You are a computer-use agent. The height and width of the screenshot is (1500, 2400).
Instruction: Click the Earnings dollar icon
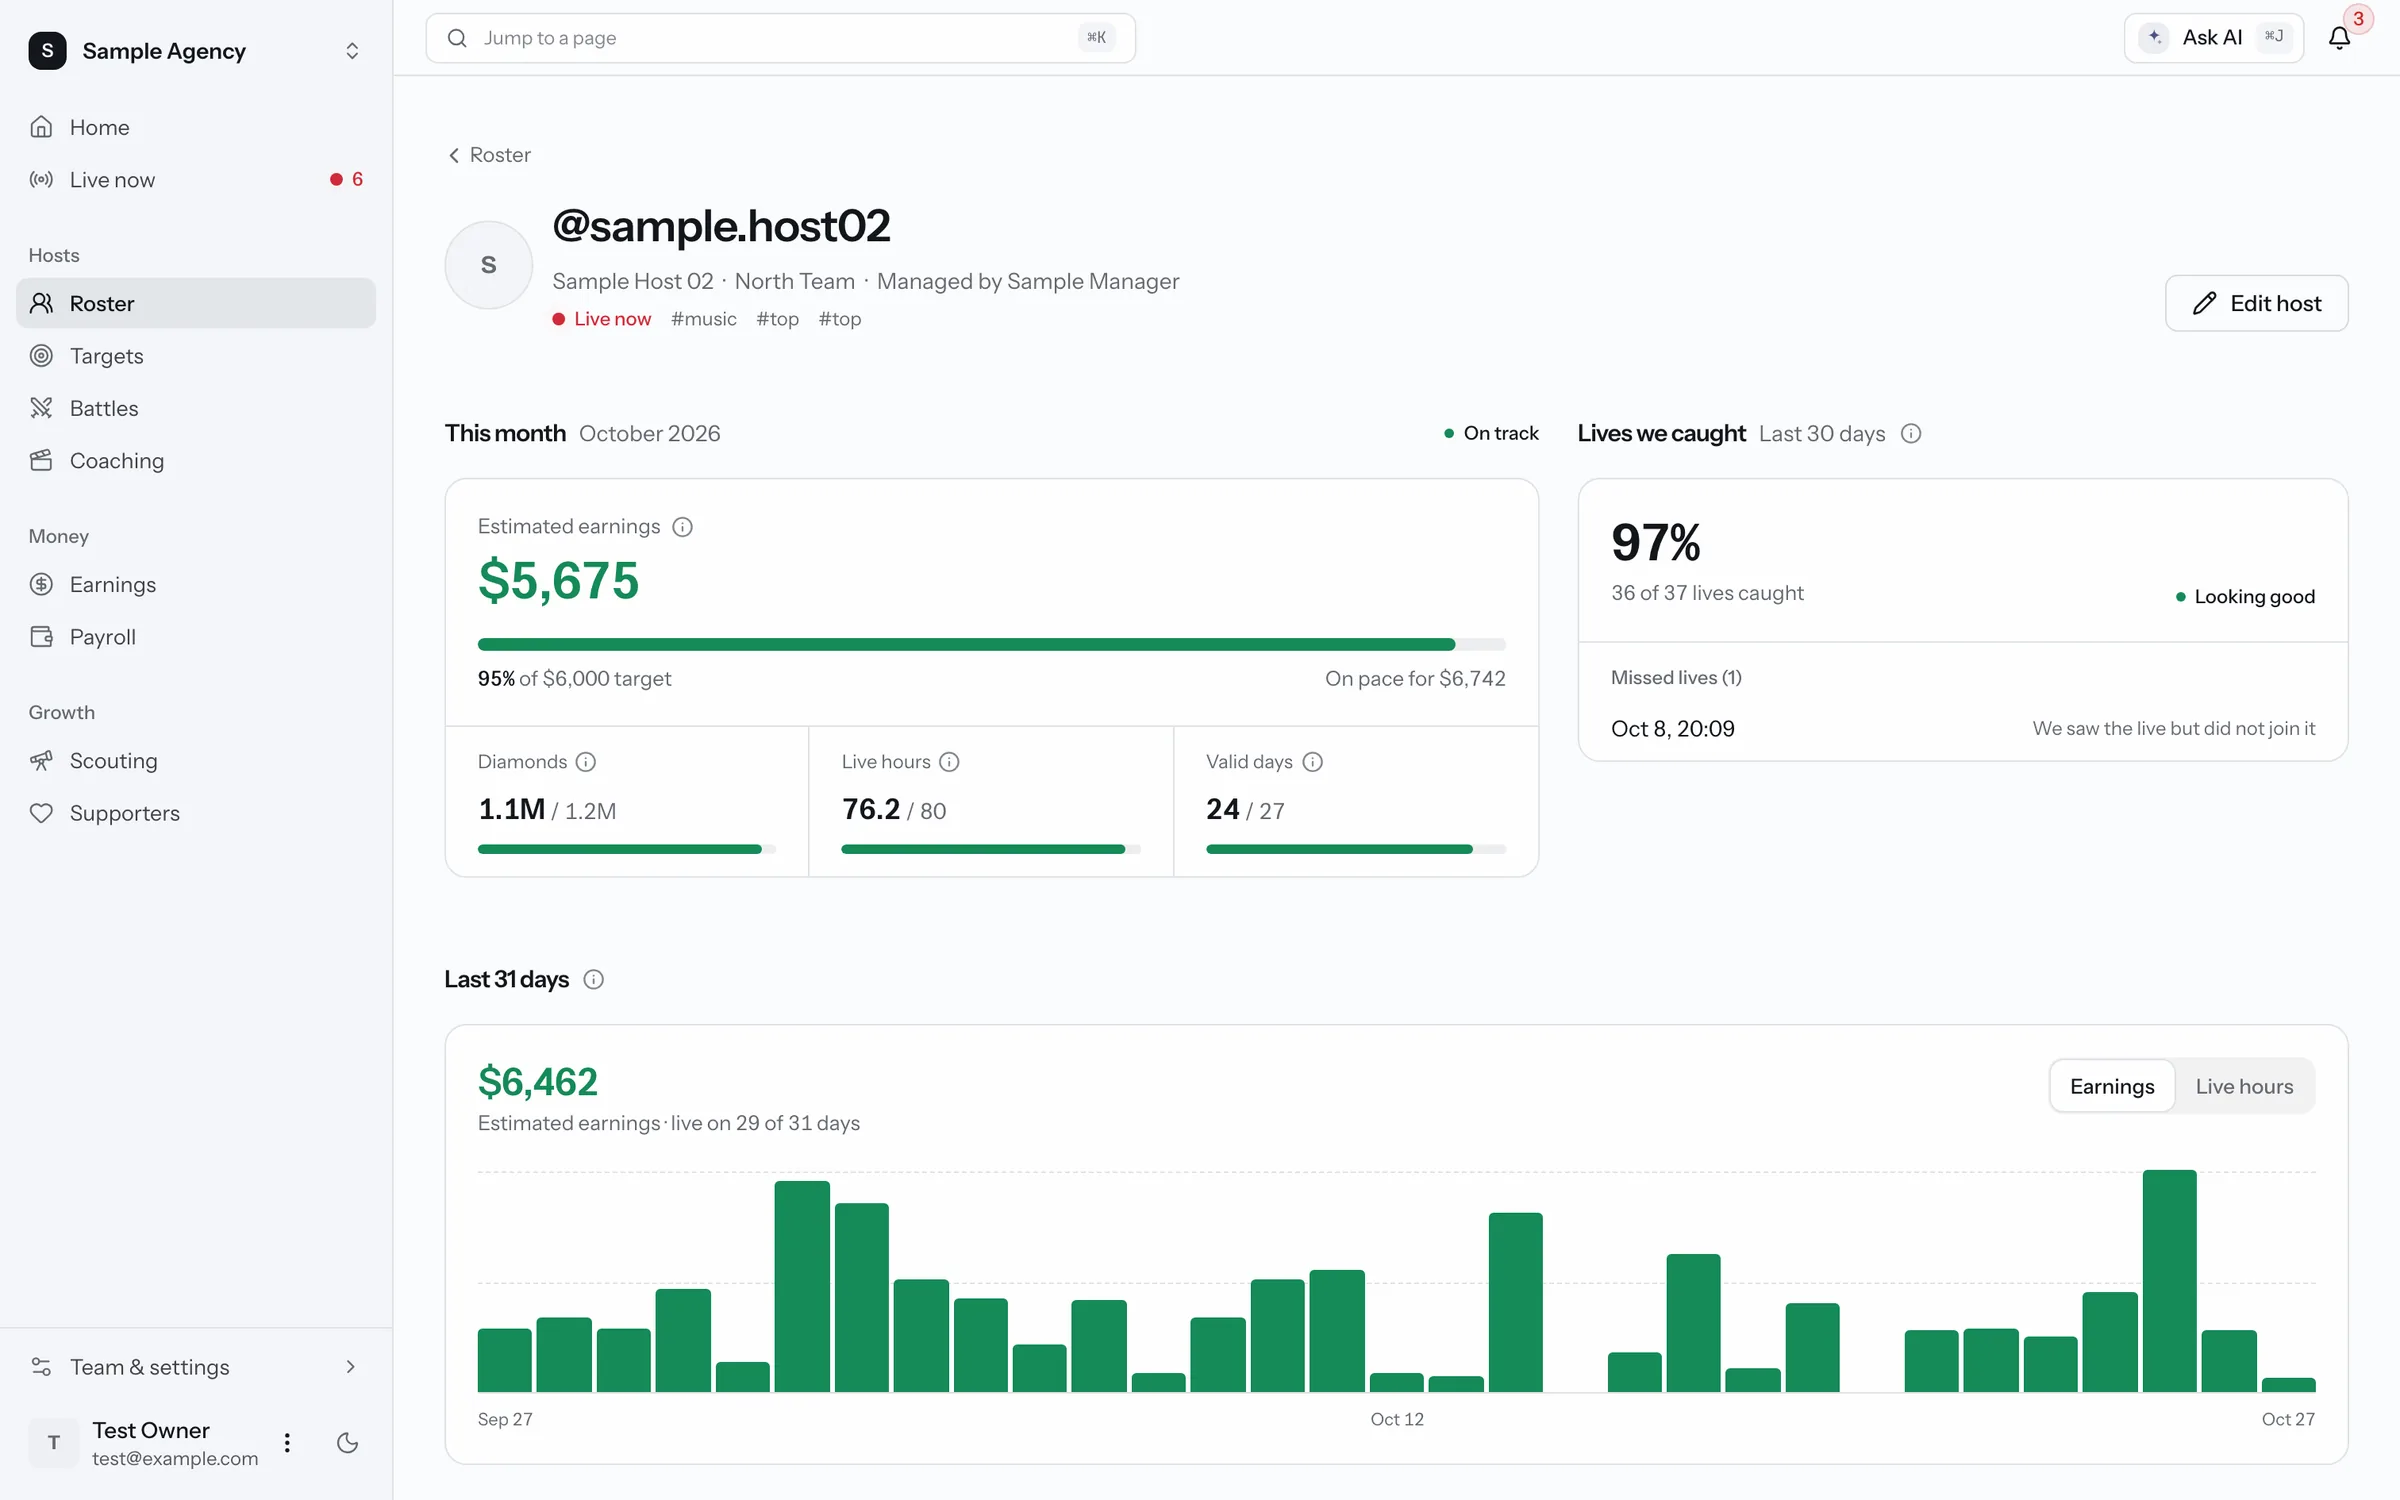coord(41,585)
